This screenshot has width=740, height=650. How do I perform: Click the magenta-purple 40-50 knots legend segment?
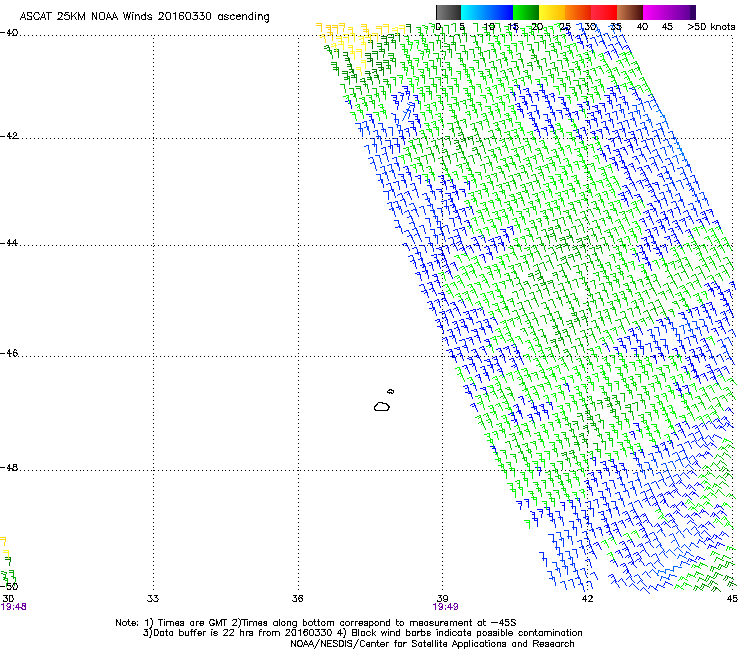[669, 12]
